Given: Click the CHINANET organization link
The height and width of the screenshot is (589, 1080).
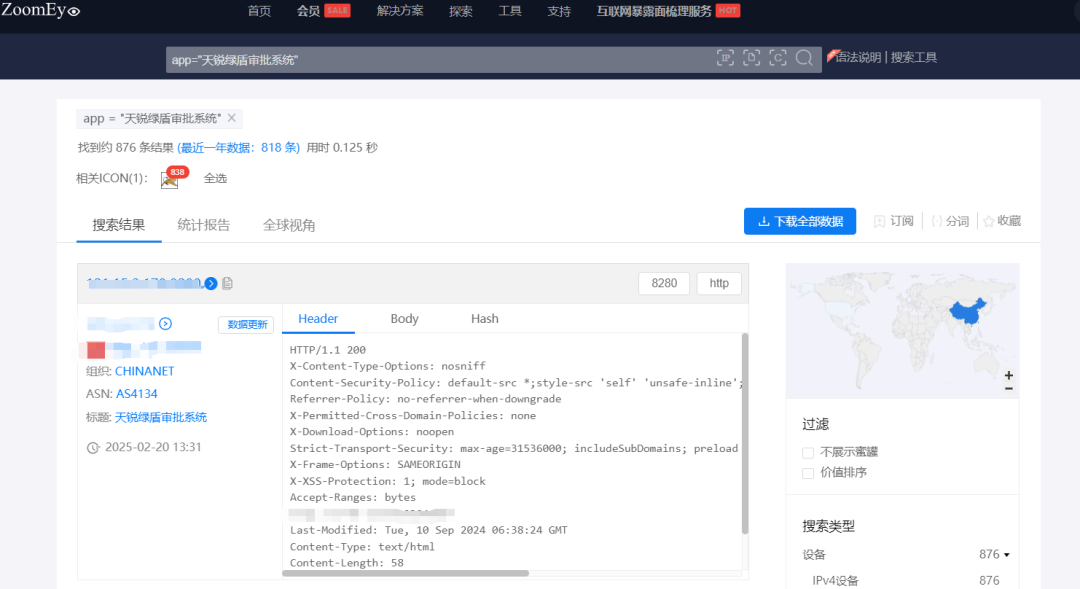Looking at the screenshot, I should pos(145,371).
